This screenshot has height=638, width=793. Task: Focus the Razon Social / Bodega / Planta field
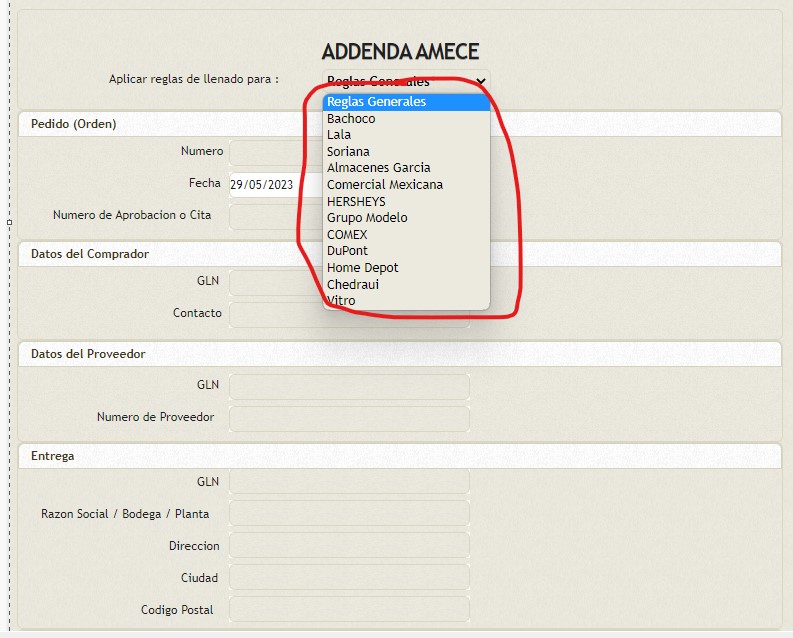pos(349,513)
